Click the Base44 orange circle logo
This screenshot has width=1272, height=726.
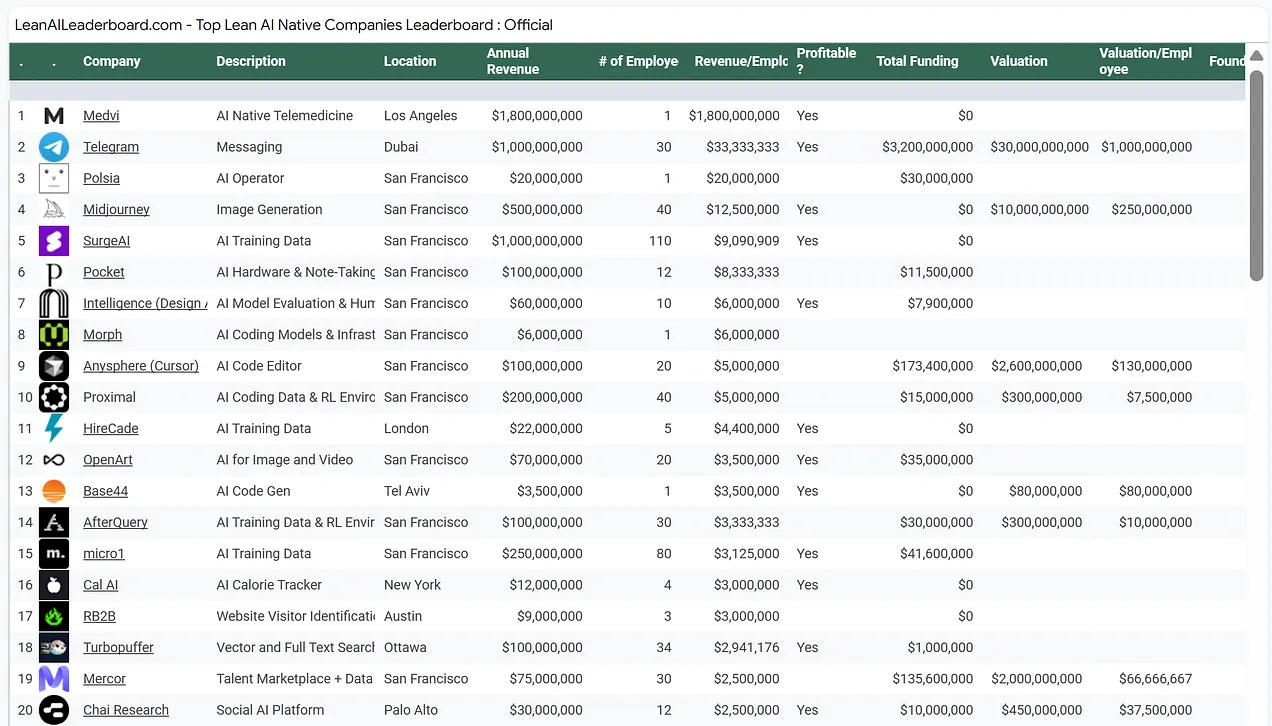tap(54, 491)
